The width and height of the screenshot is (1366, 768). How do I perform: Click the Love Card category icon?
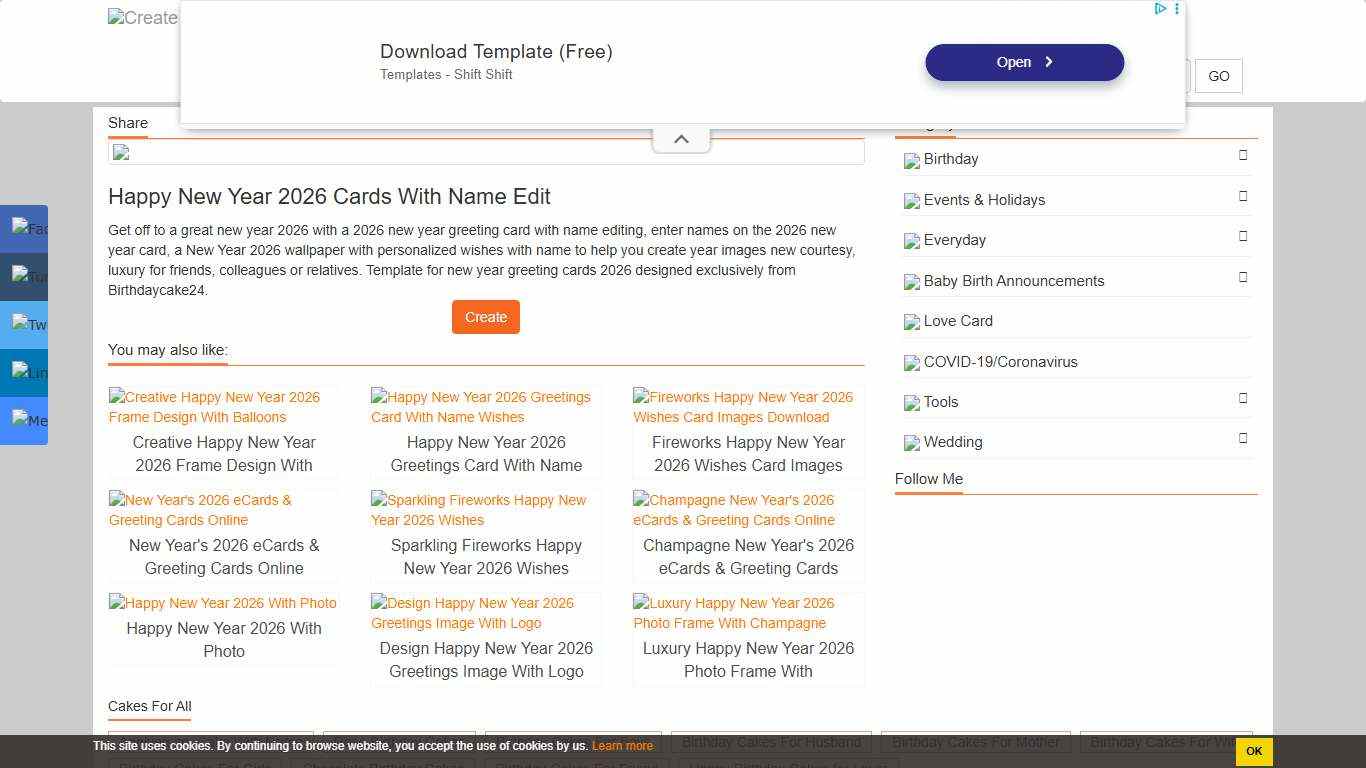912,322
